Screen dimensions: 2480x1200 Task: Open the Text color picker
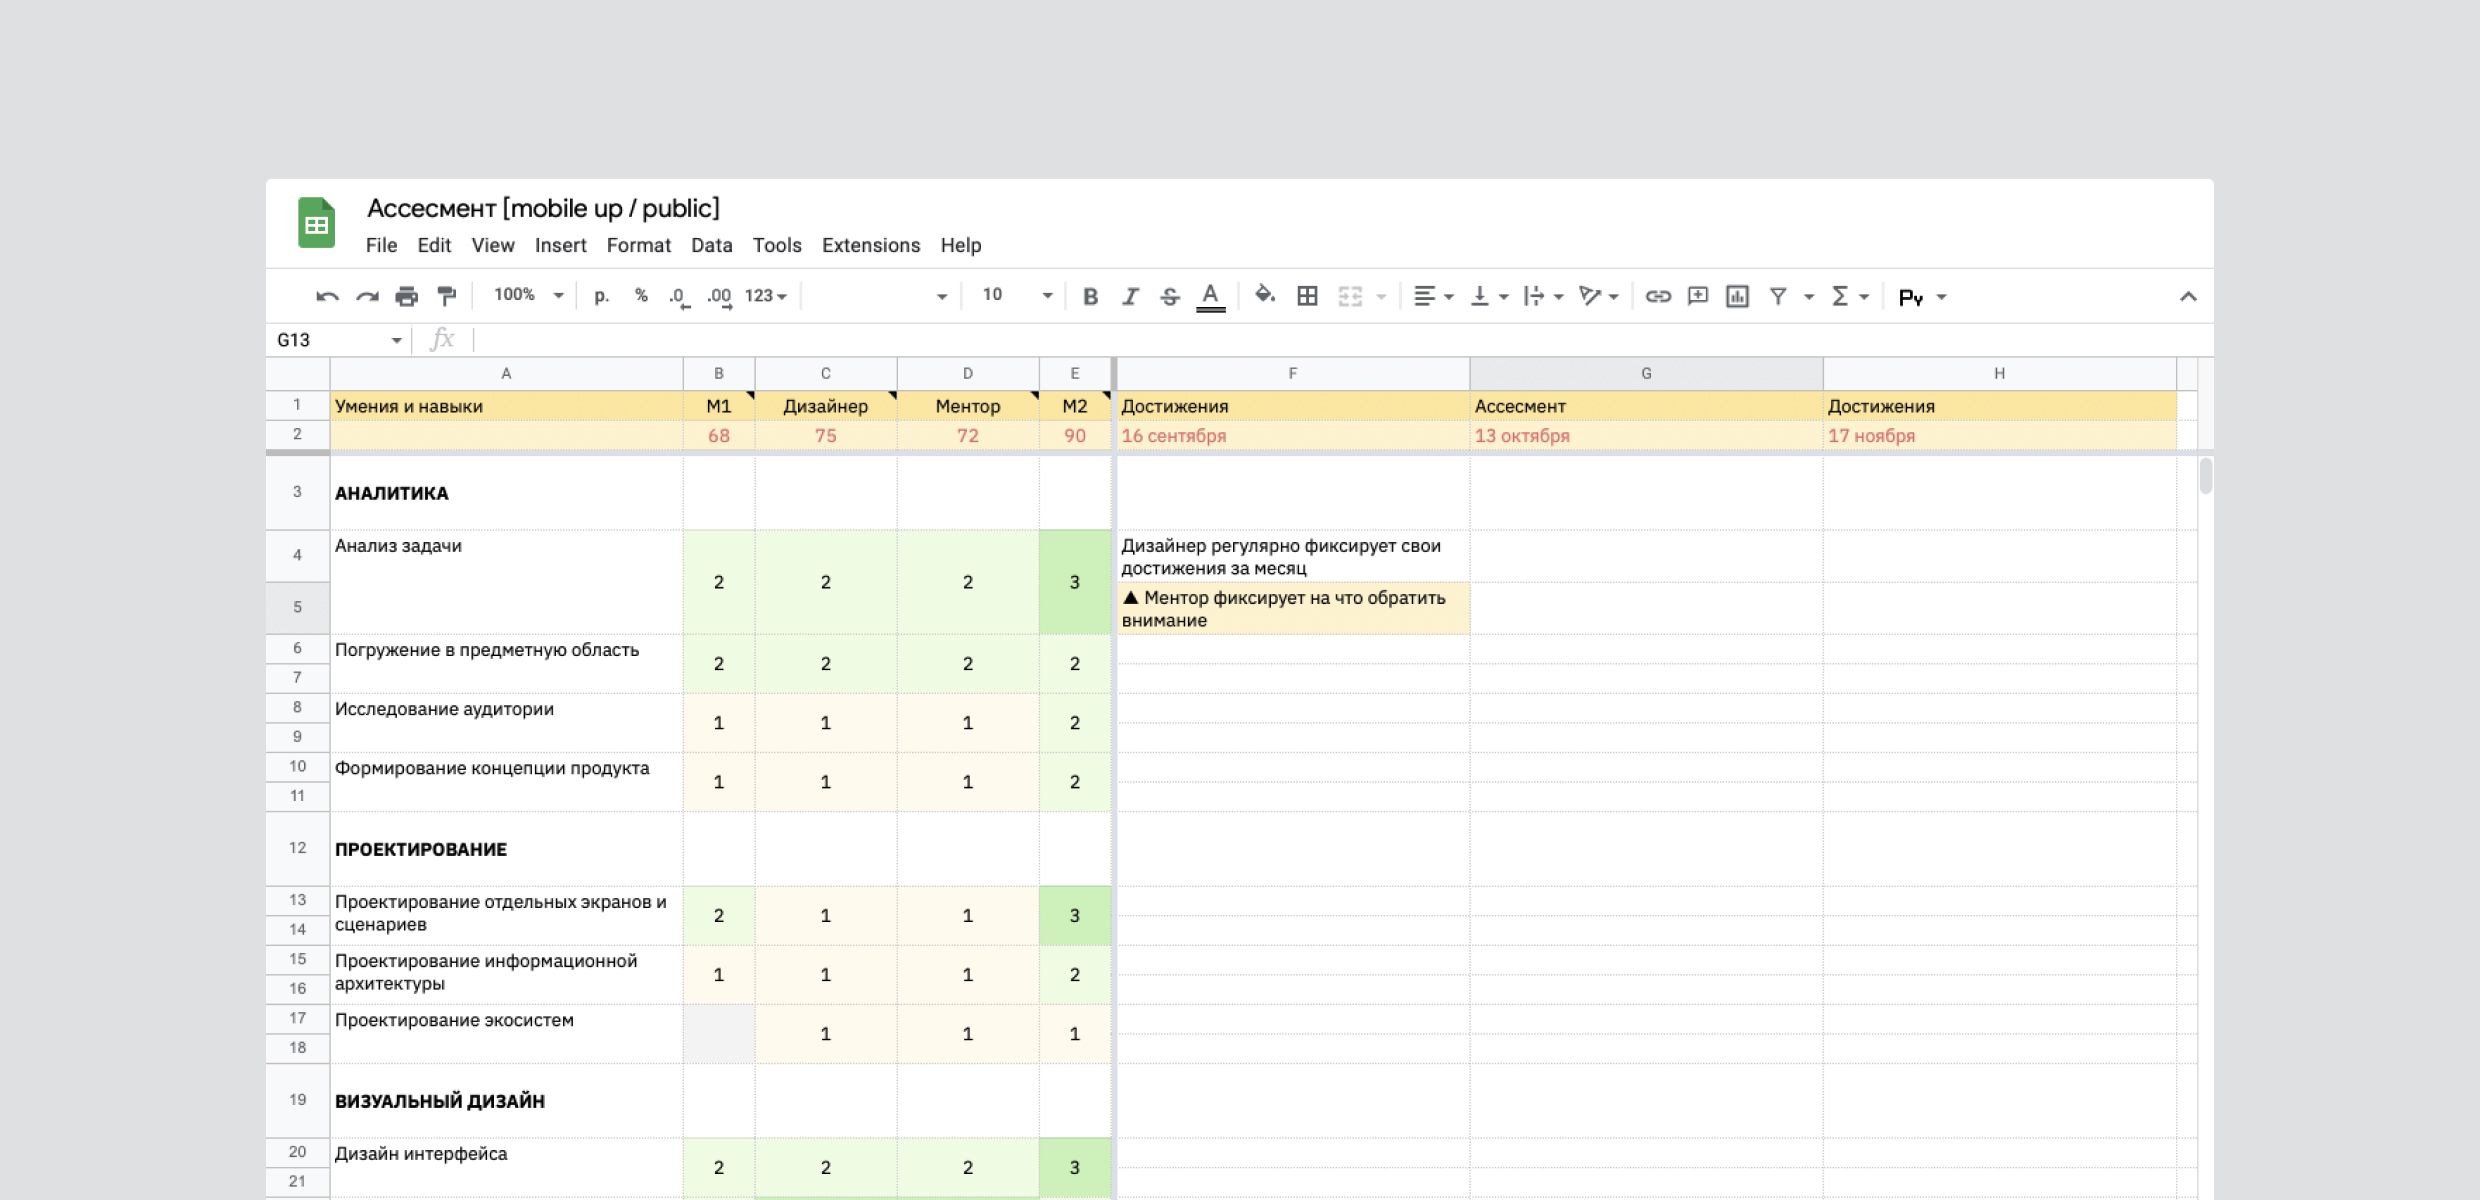click(1210, 297)
